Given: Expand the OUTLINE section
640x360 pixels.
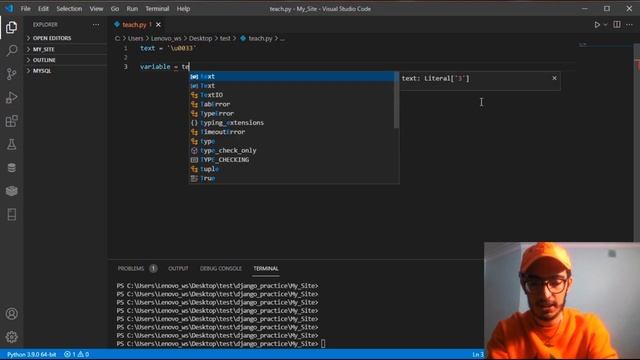Looking at the screenshot, I should [65, 60].
